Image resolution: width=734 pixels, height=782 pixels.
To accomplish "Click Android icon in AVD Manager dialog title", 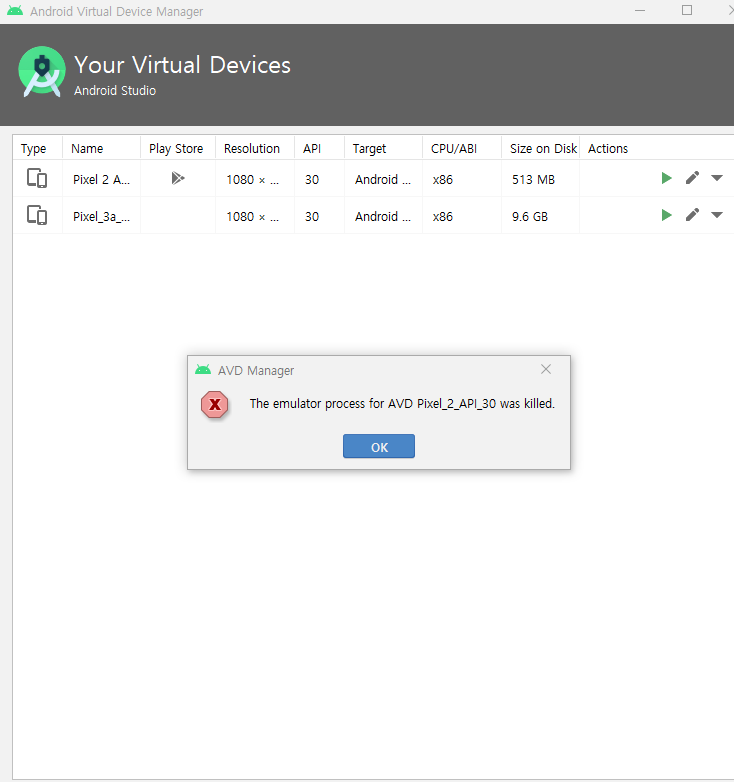I will (203, 370).
